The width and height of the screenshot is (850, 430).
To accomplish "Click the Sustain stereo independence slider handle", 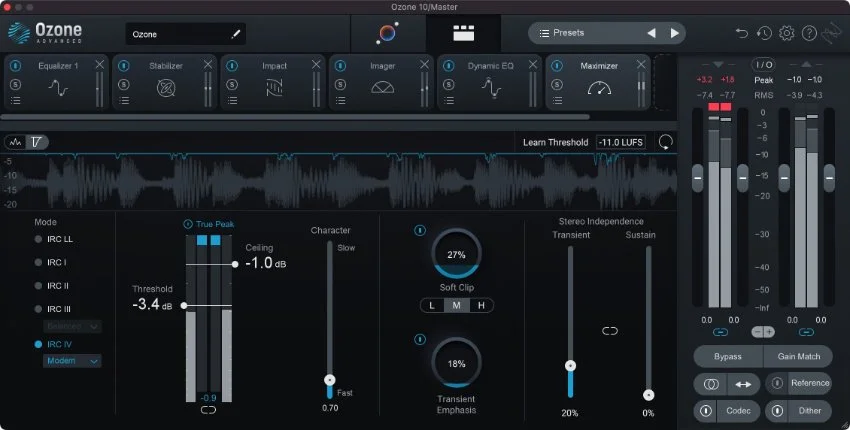I will (x=648, y=395).
